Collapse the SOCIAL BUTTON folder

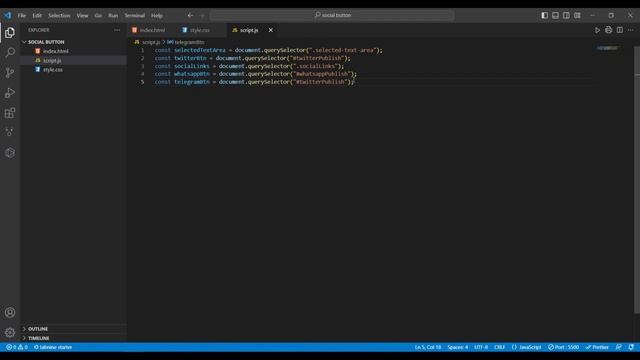point(46,42)
